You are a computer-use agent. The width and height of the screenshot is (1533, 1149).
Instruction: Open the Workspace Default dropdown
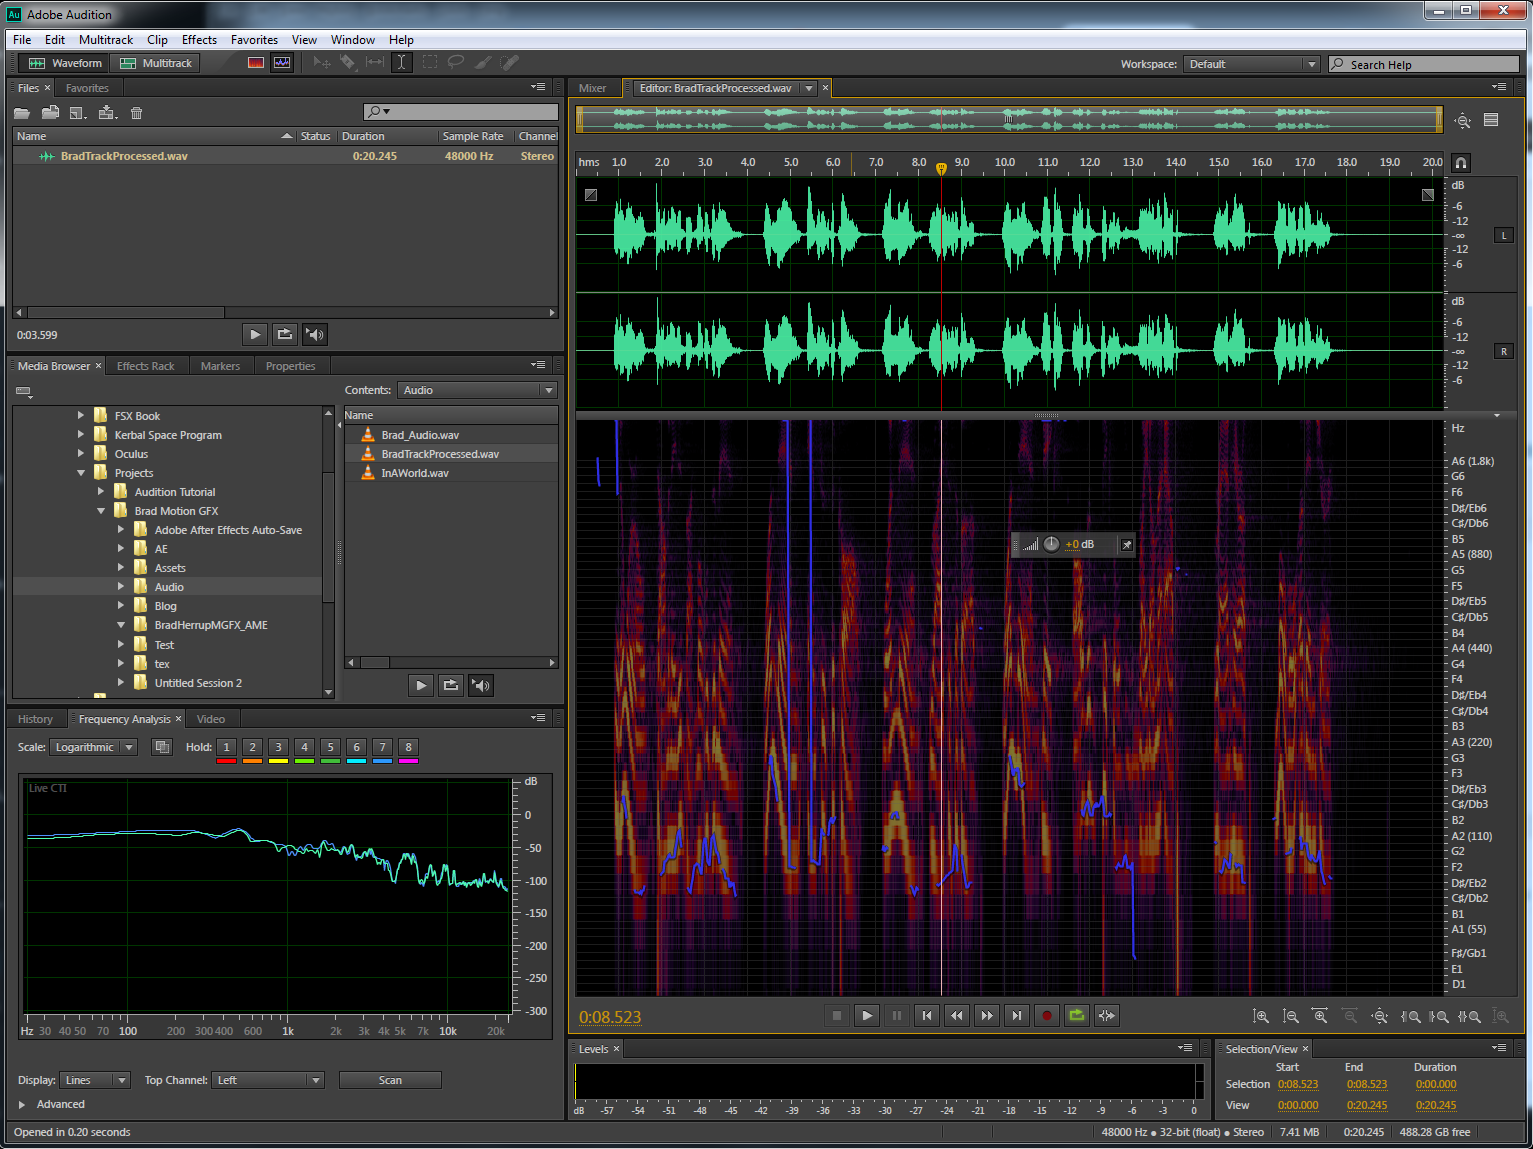coord(1252,64)
